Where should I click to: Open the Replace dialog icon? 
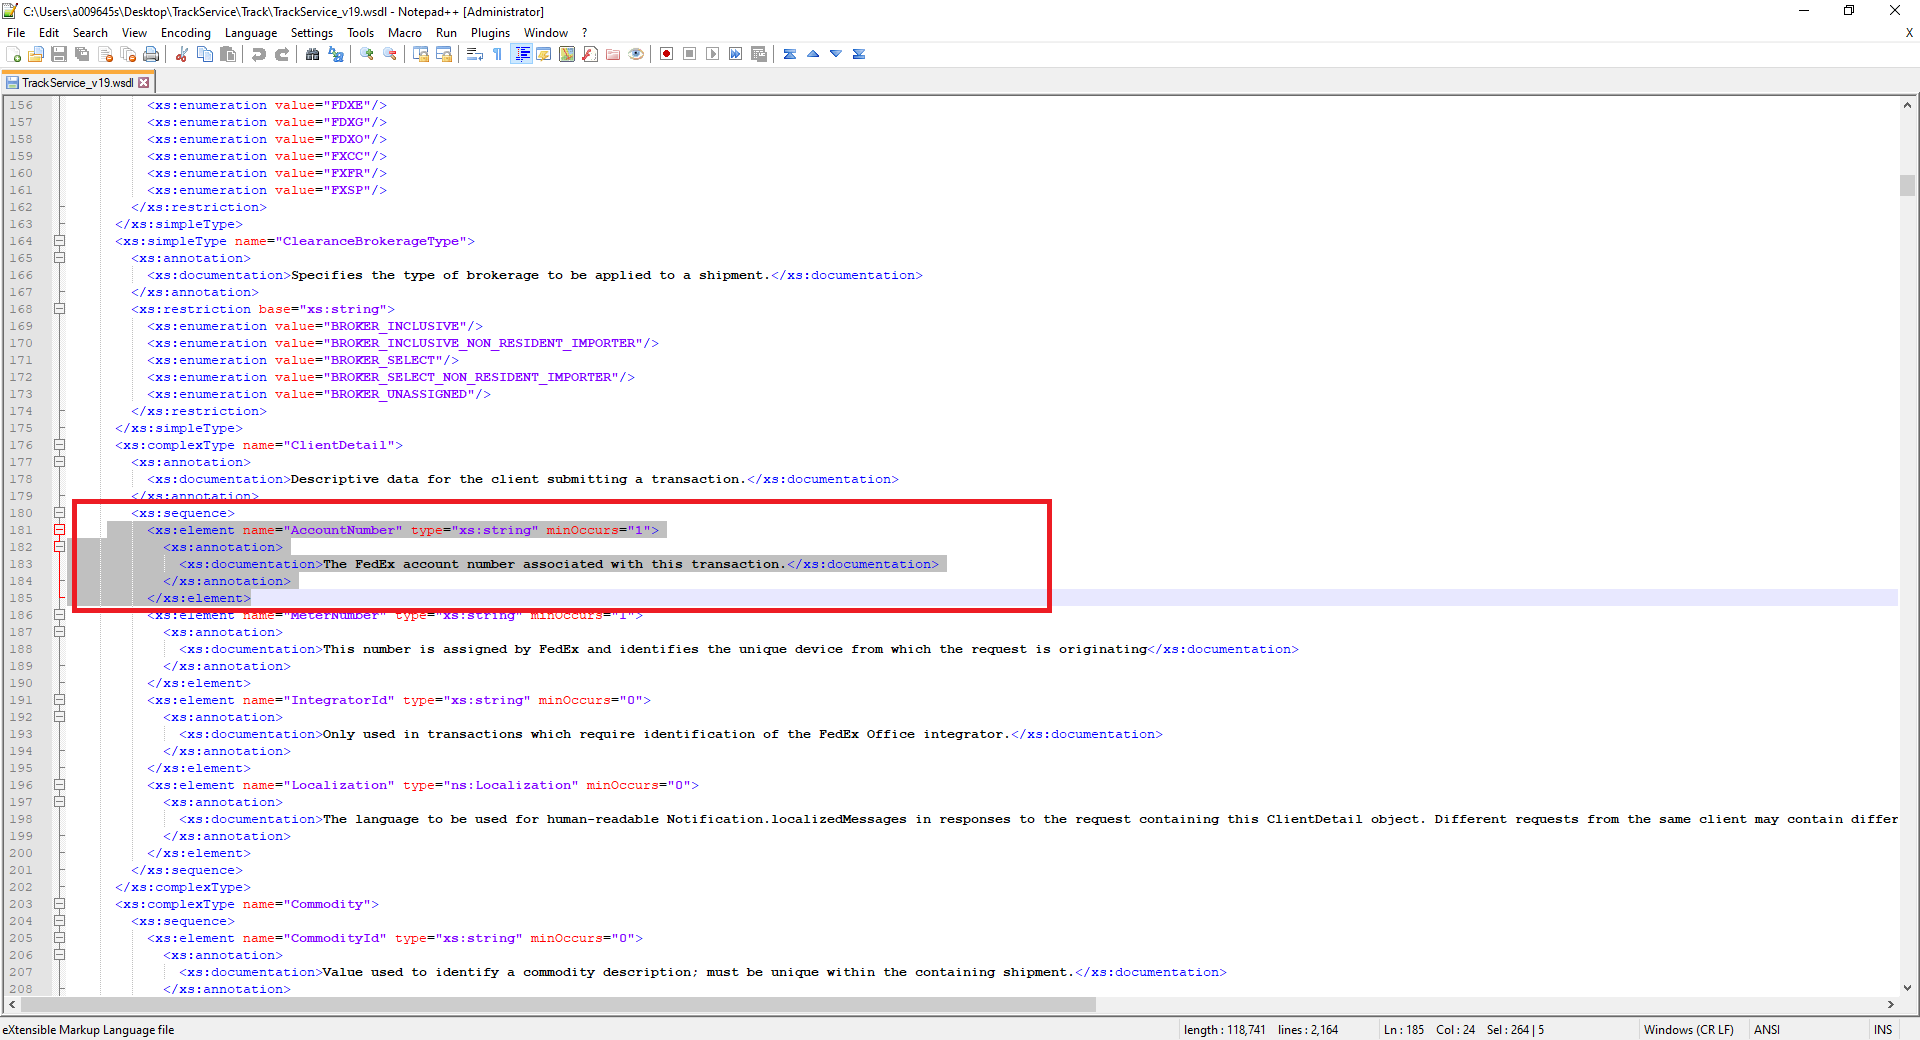point(336,54)
